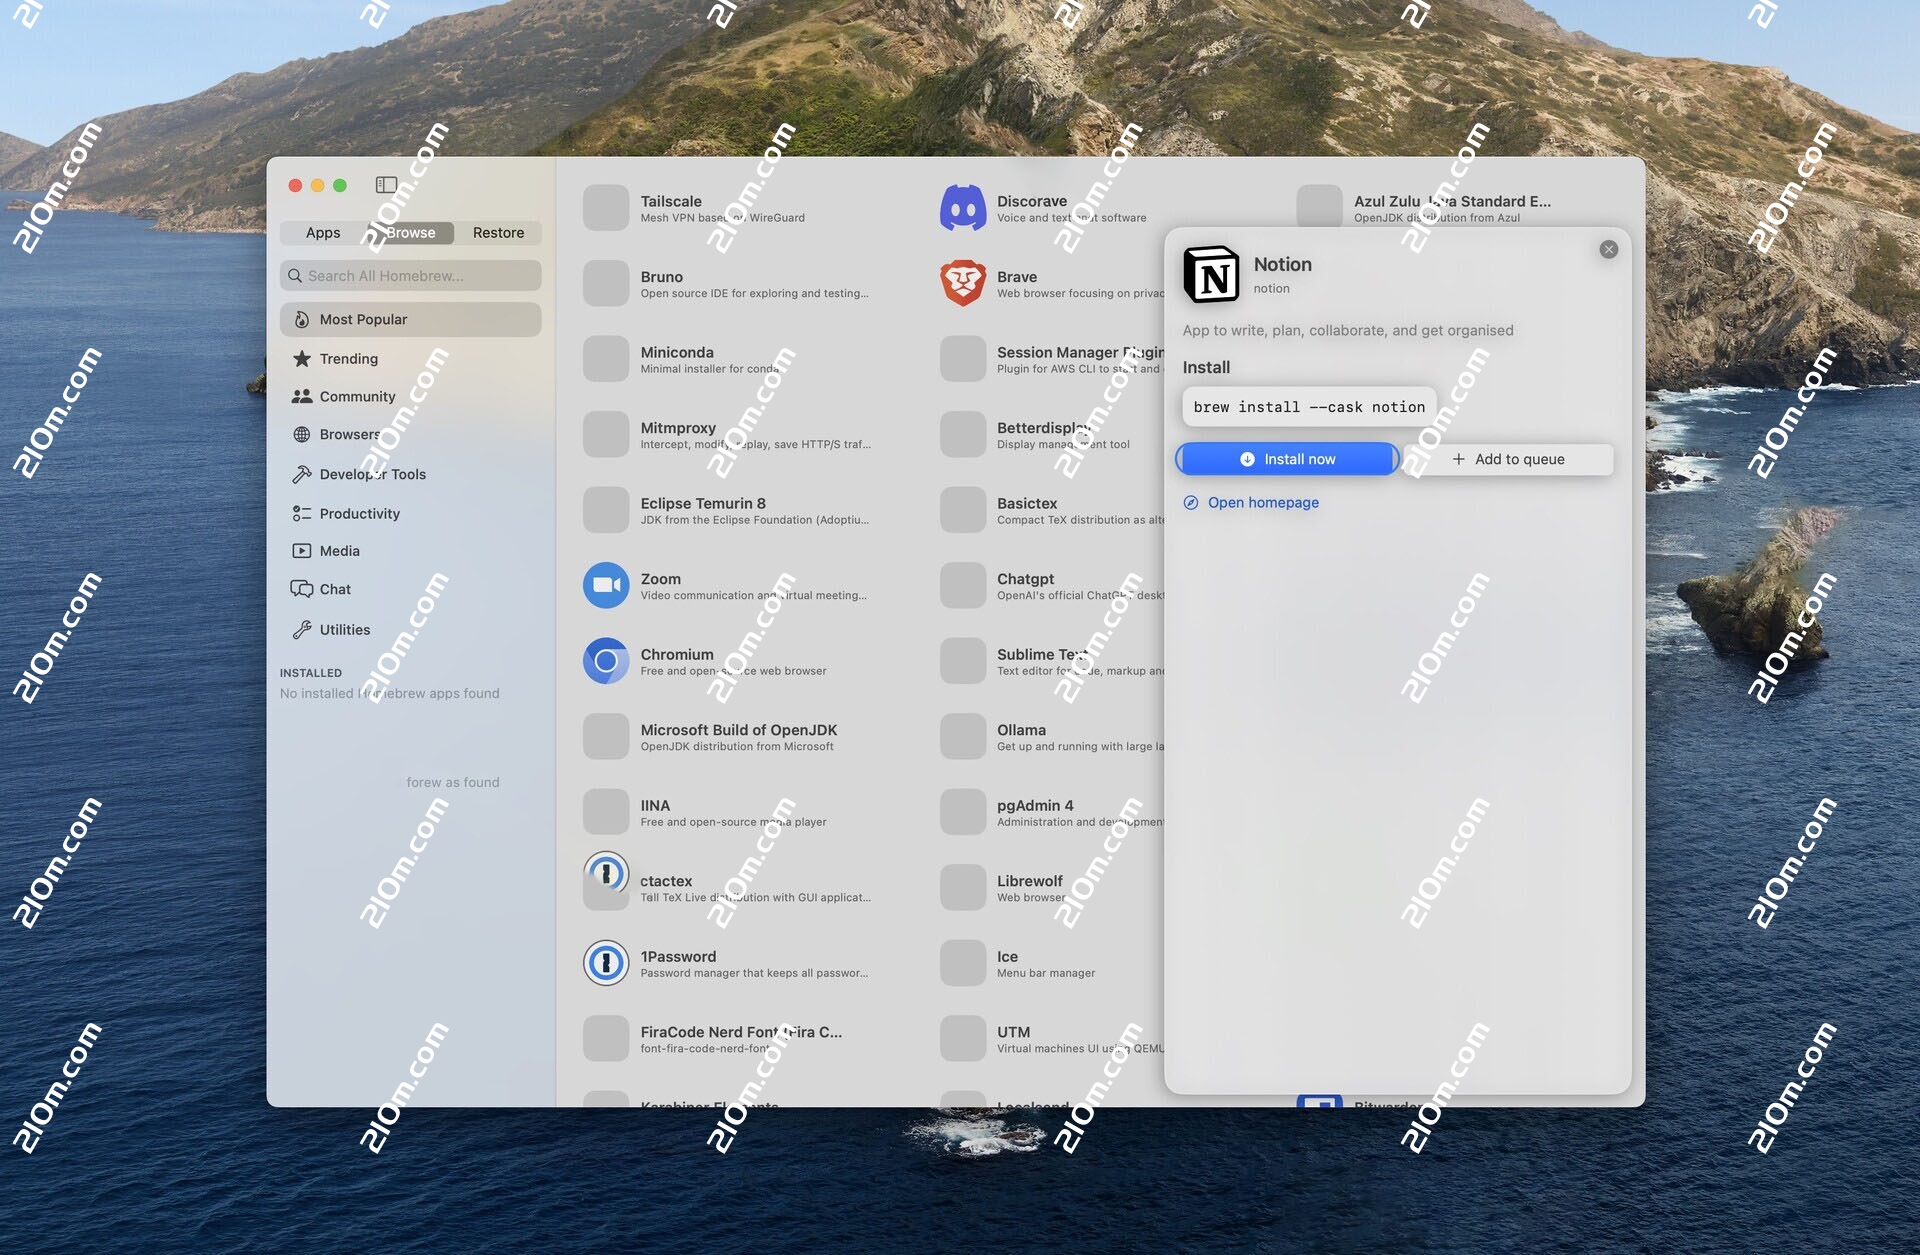Click the Media play icon

coord(302,551)
